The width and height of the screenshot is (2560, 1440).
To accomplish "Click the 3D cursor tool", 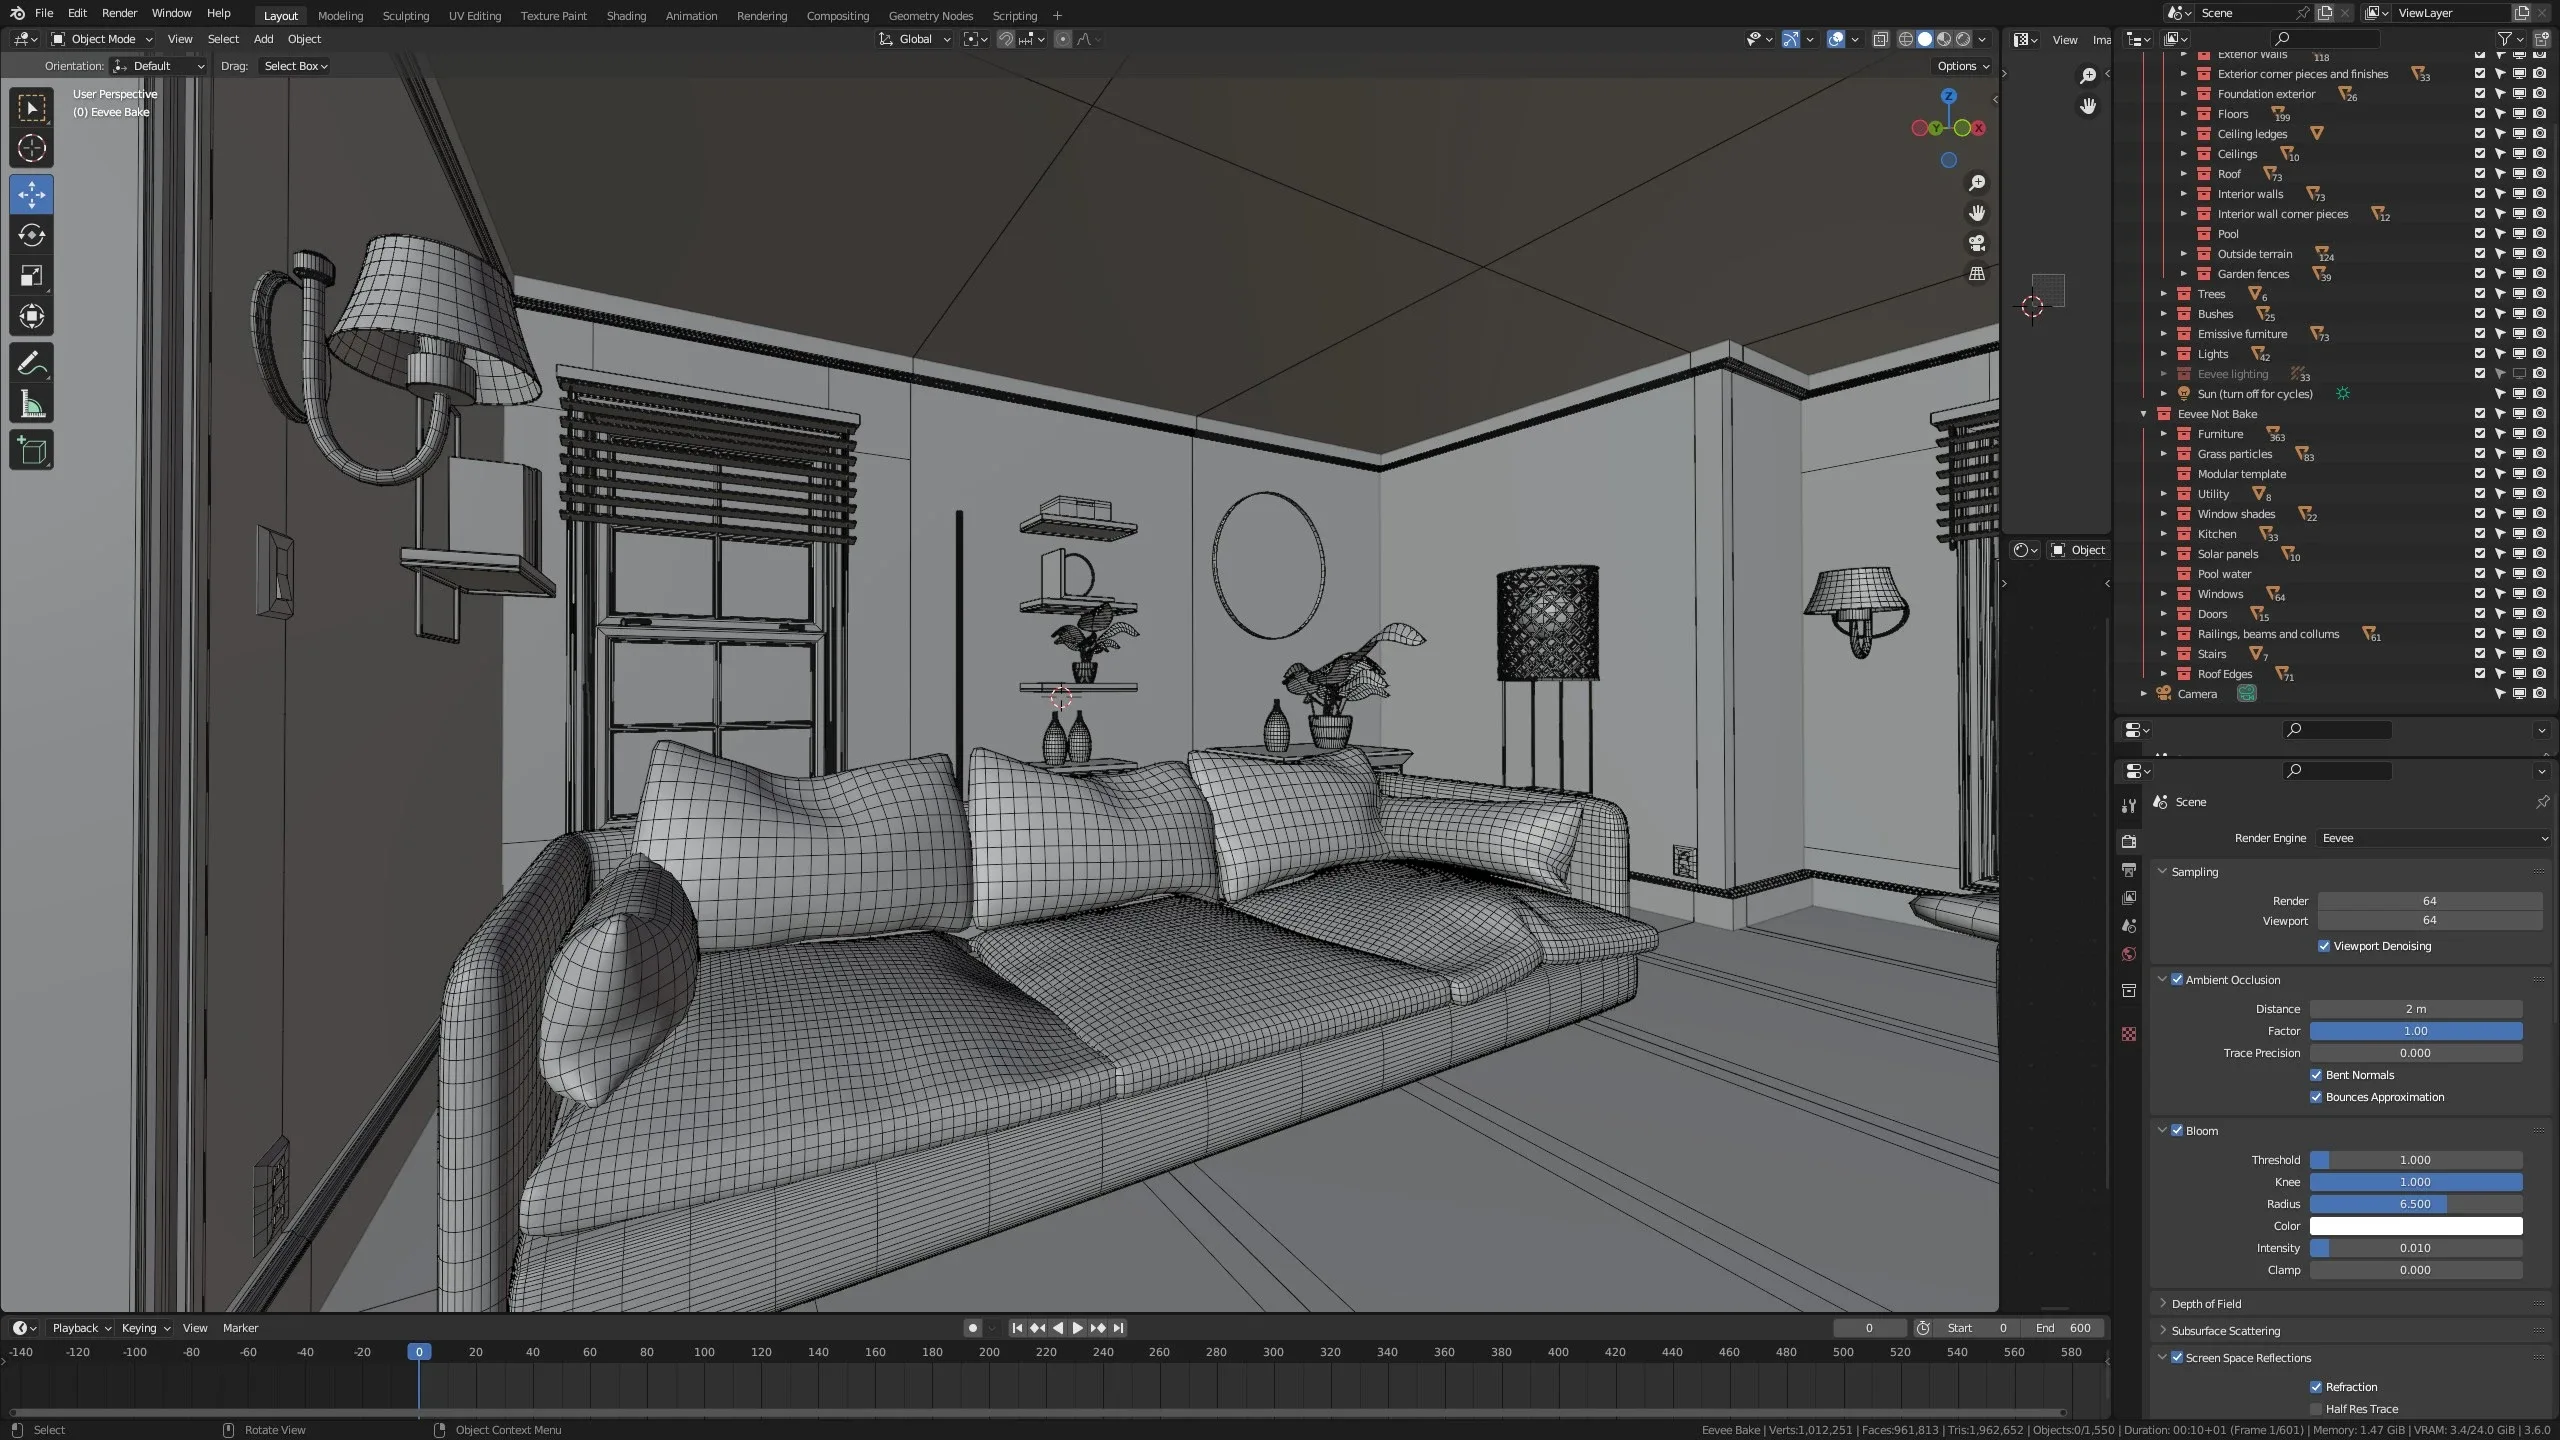I will pyautogui.click(x=31, y=148).
